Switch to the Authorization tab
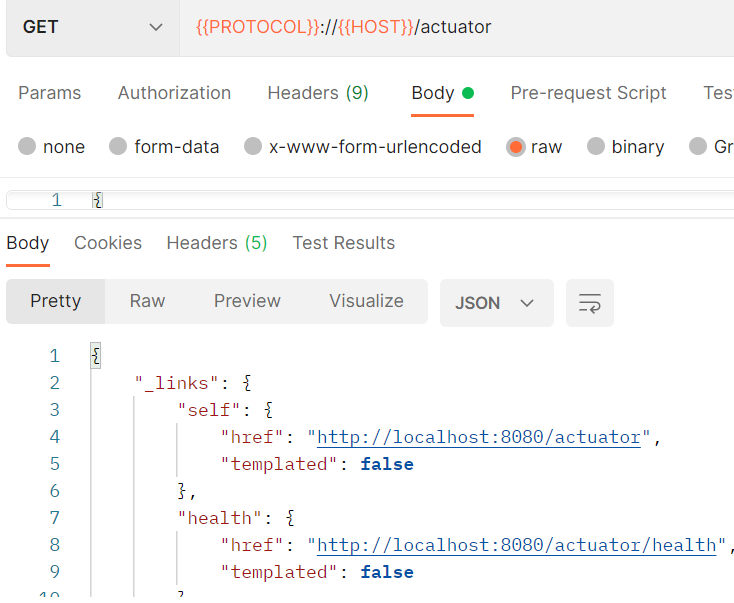 [x=174, y=93]
